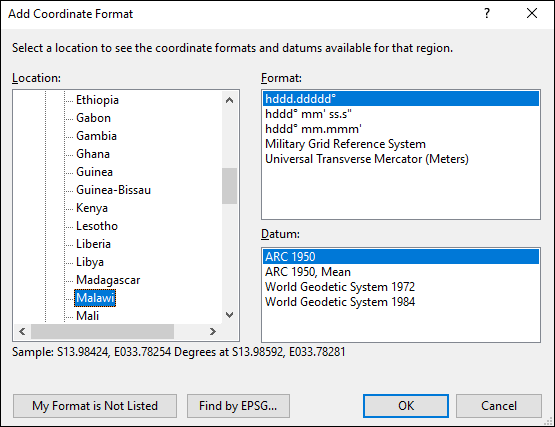This screenshot has width=555, height=427.
Task: Choose World Geodetic System 1984 datum
Action: coord(401,302)
